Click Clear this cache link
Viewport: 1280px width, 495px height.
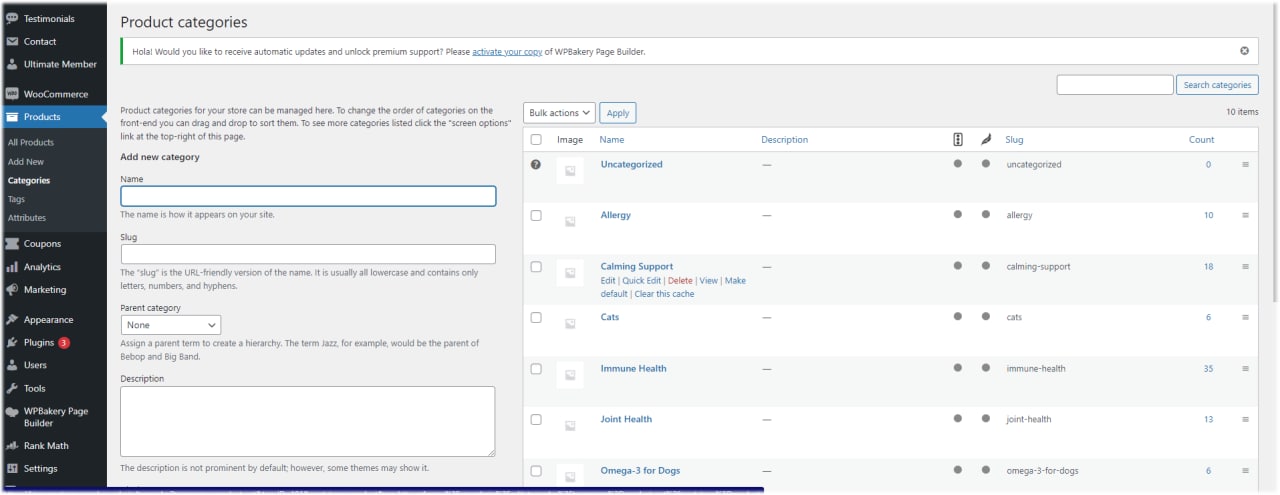click(x=664, y=294)
